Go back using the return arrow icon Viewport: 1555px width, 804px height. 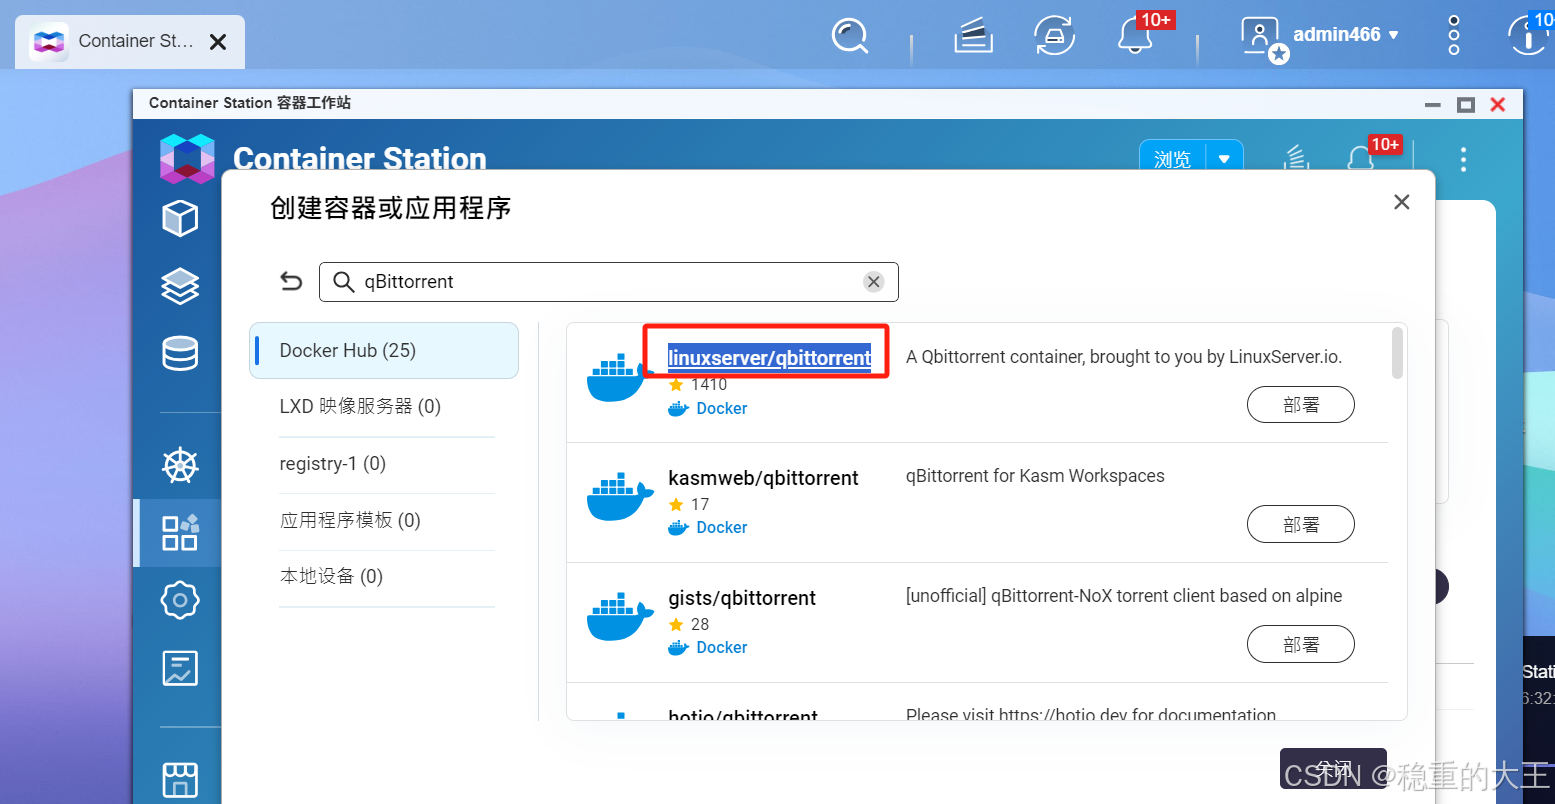click(291, 282)
